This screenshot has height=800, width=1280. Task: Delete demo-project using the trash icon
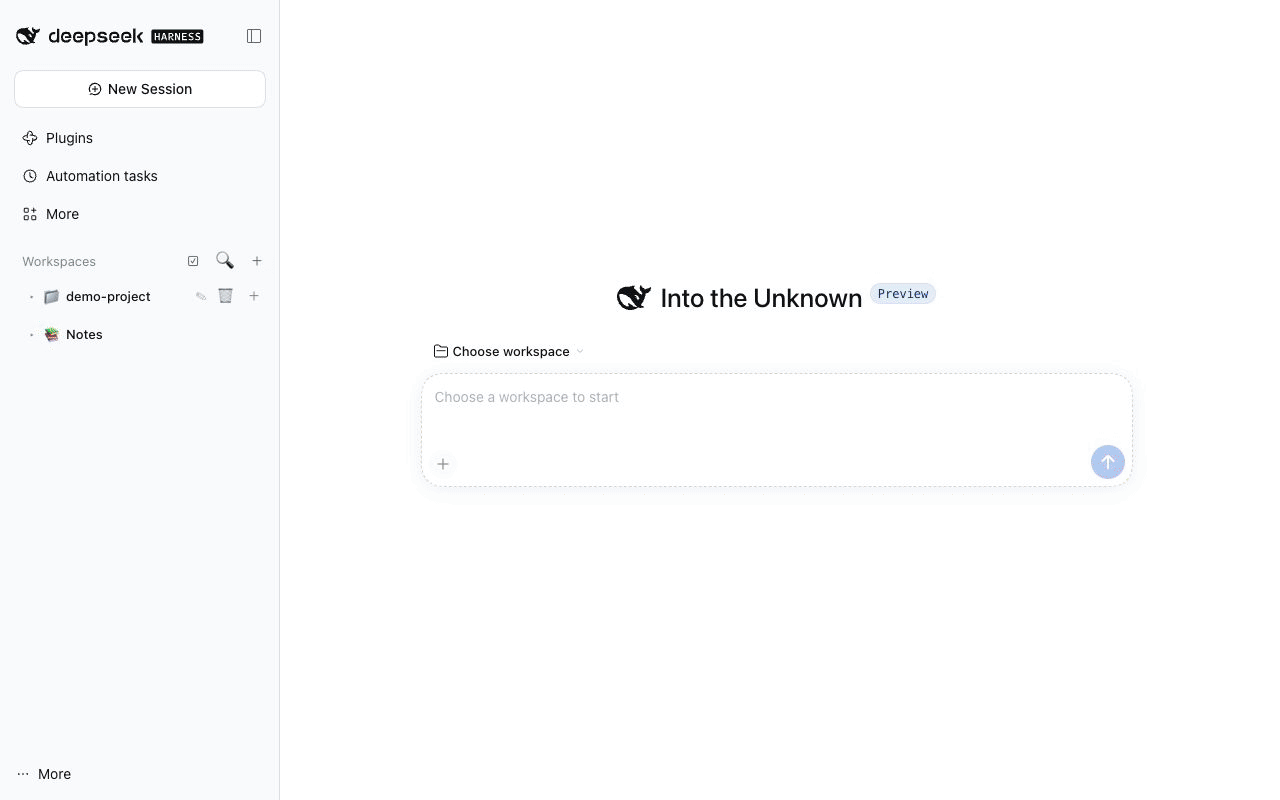pyautogui.click(x=226, y=296)
